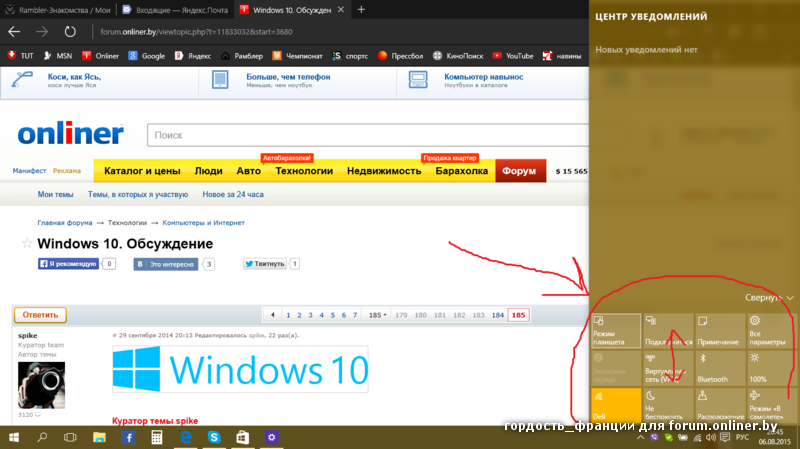The width and height of the screenshot is (800, 449).
Task: Close the Windows 10. Обсуждение tab
Action: tap(341, 10)
